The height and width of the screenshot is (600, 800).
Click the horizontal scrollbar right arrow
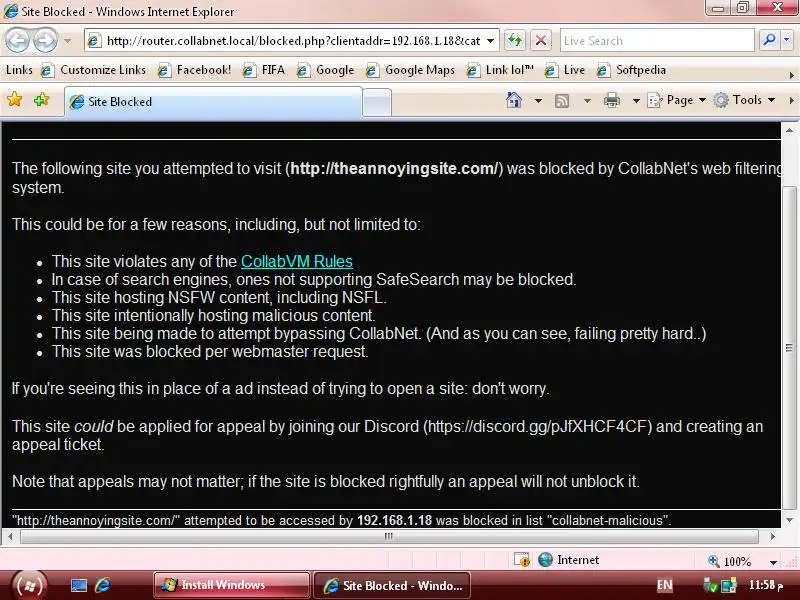[772, 536]
